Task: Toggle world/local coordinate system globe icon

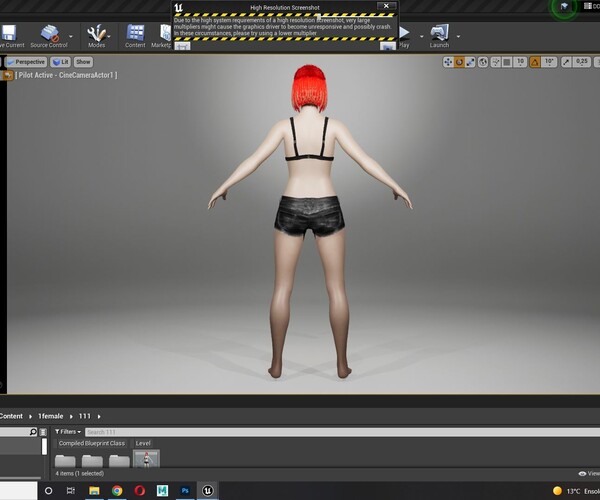Action: coord(483,62)
